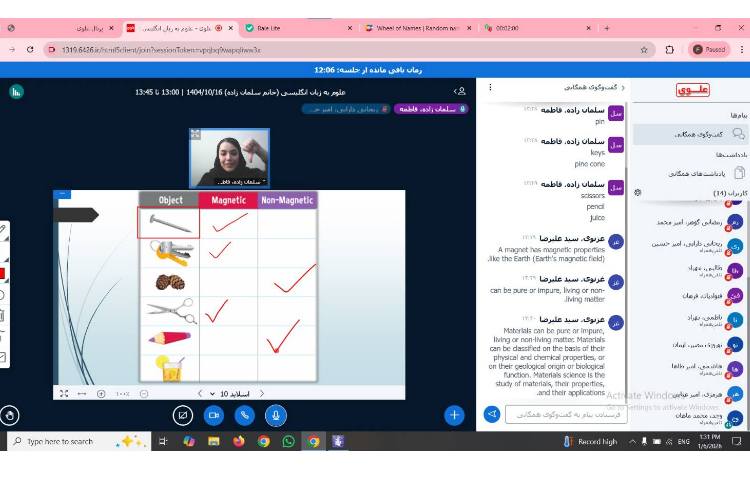Open File Explorer from the taskbar
Viewport: 750px width, 480px height.
point(214,441)
